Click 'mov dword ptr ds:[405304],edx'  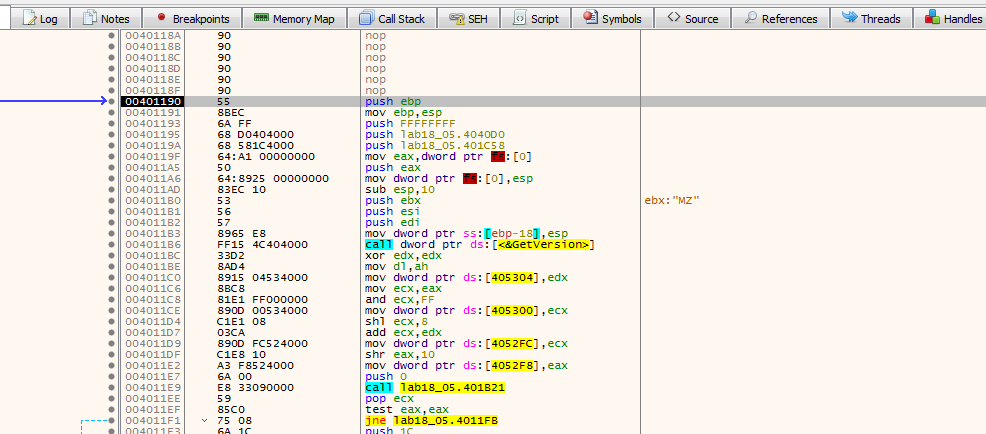coord(466,278)
